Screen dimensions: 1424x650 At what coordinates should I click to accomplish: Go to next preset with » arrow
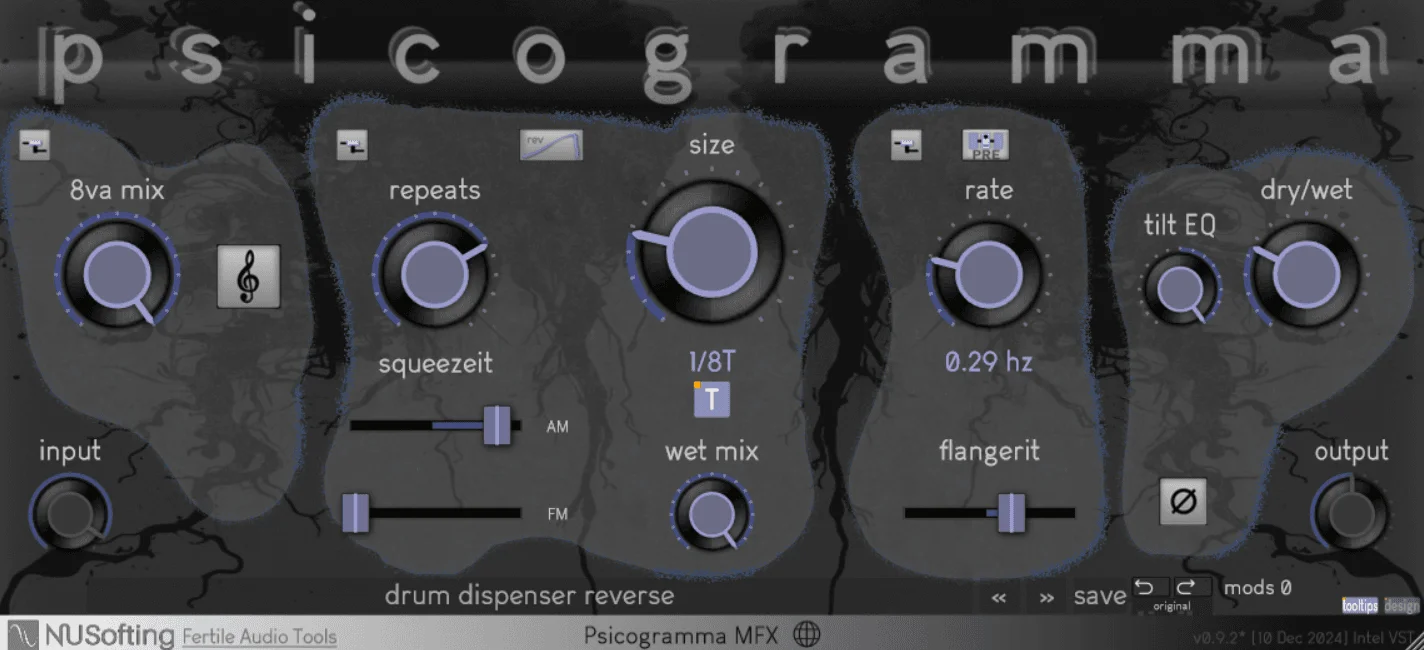point(1046,597)
